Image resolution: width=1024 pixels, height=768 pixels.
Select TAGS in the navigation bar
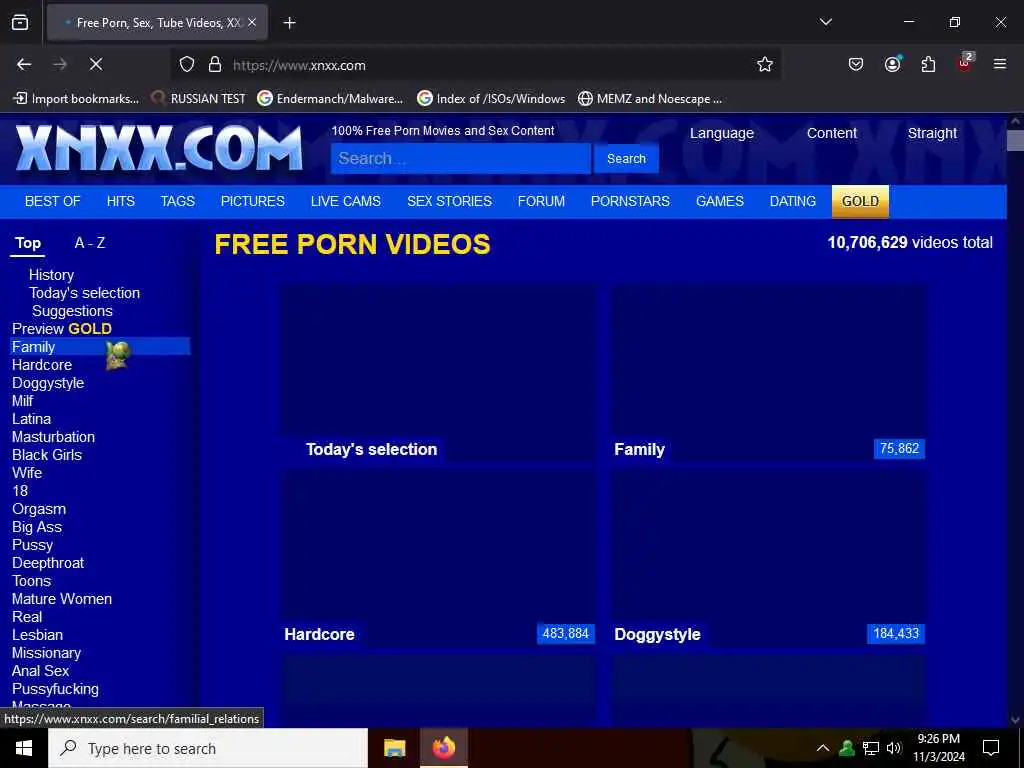pos(178,201)
